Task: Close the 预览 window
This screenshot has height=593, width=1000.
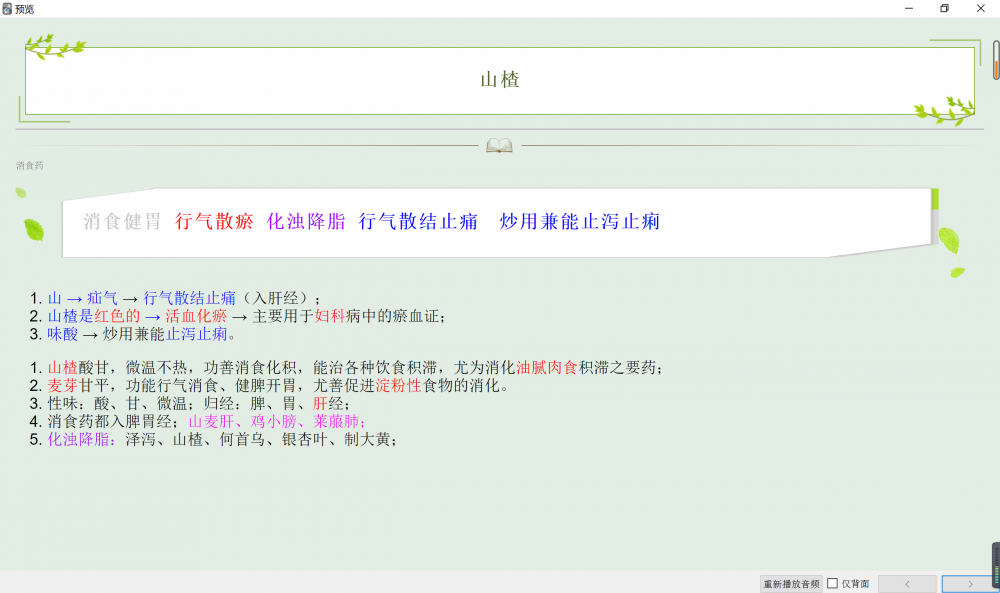Action: click(981, 8)
